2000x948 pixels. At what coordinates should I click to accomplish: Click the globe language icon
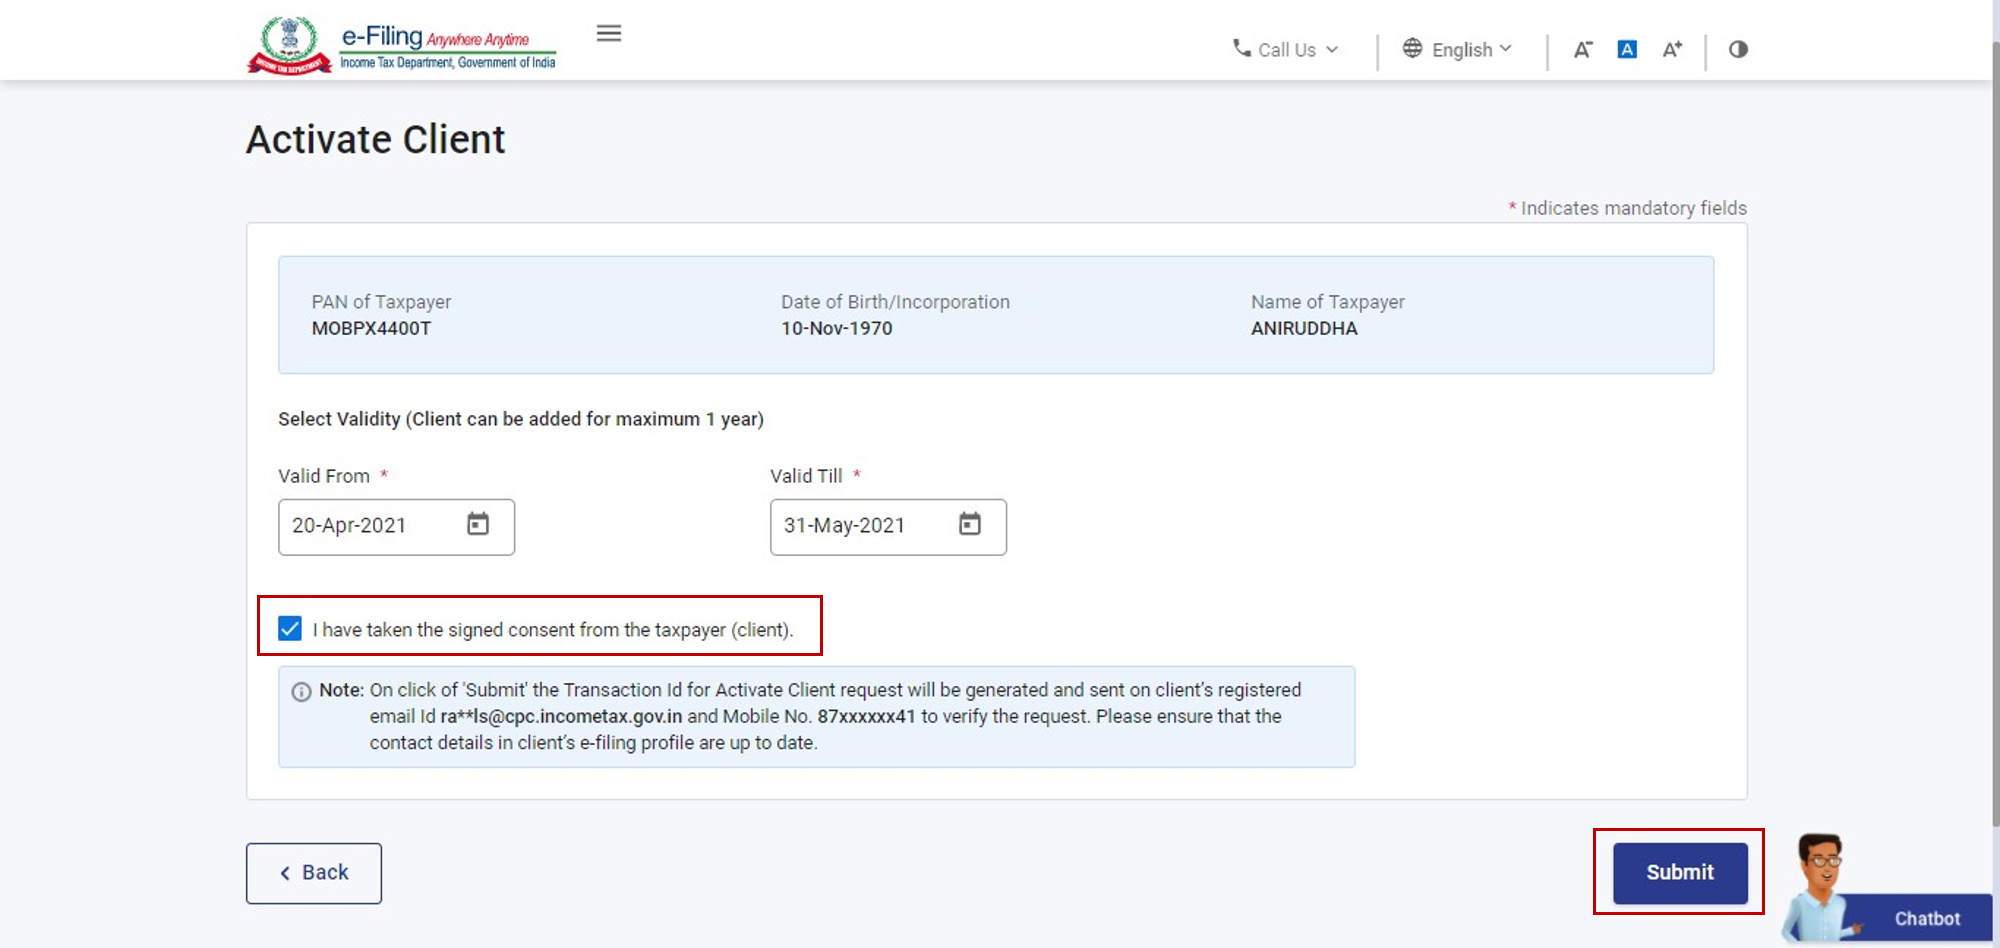click(1412, 48)
